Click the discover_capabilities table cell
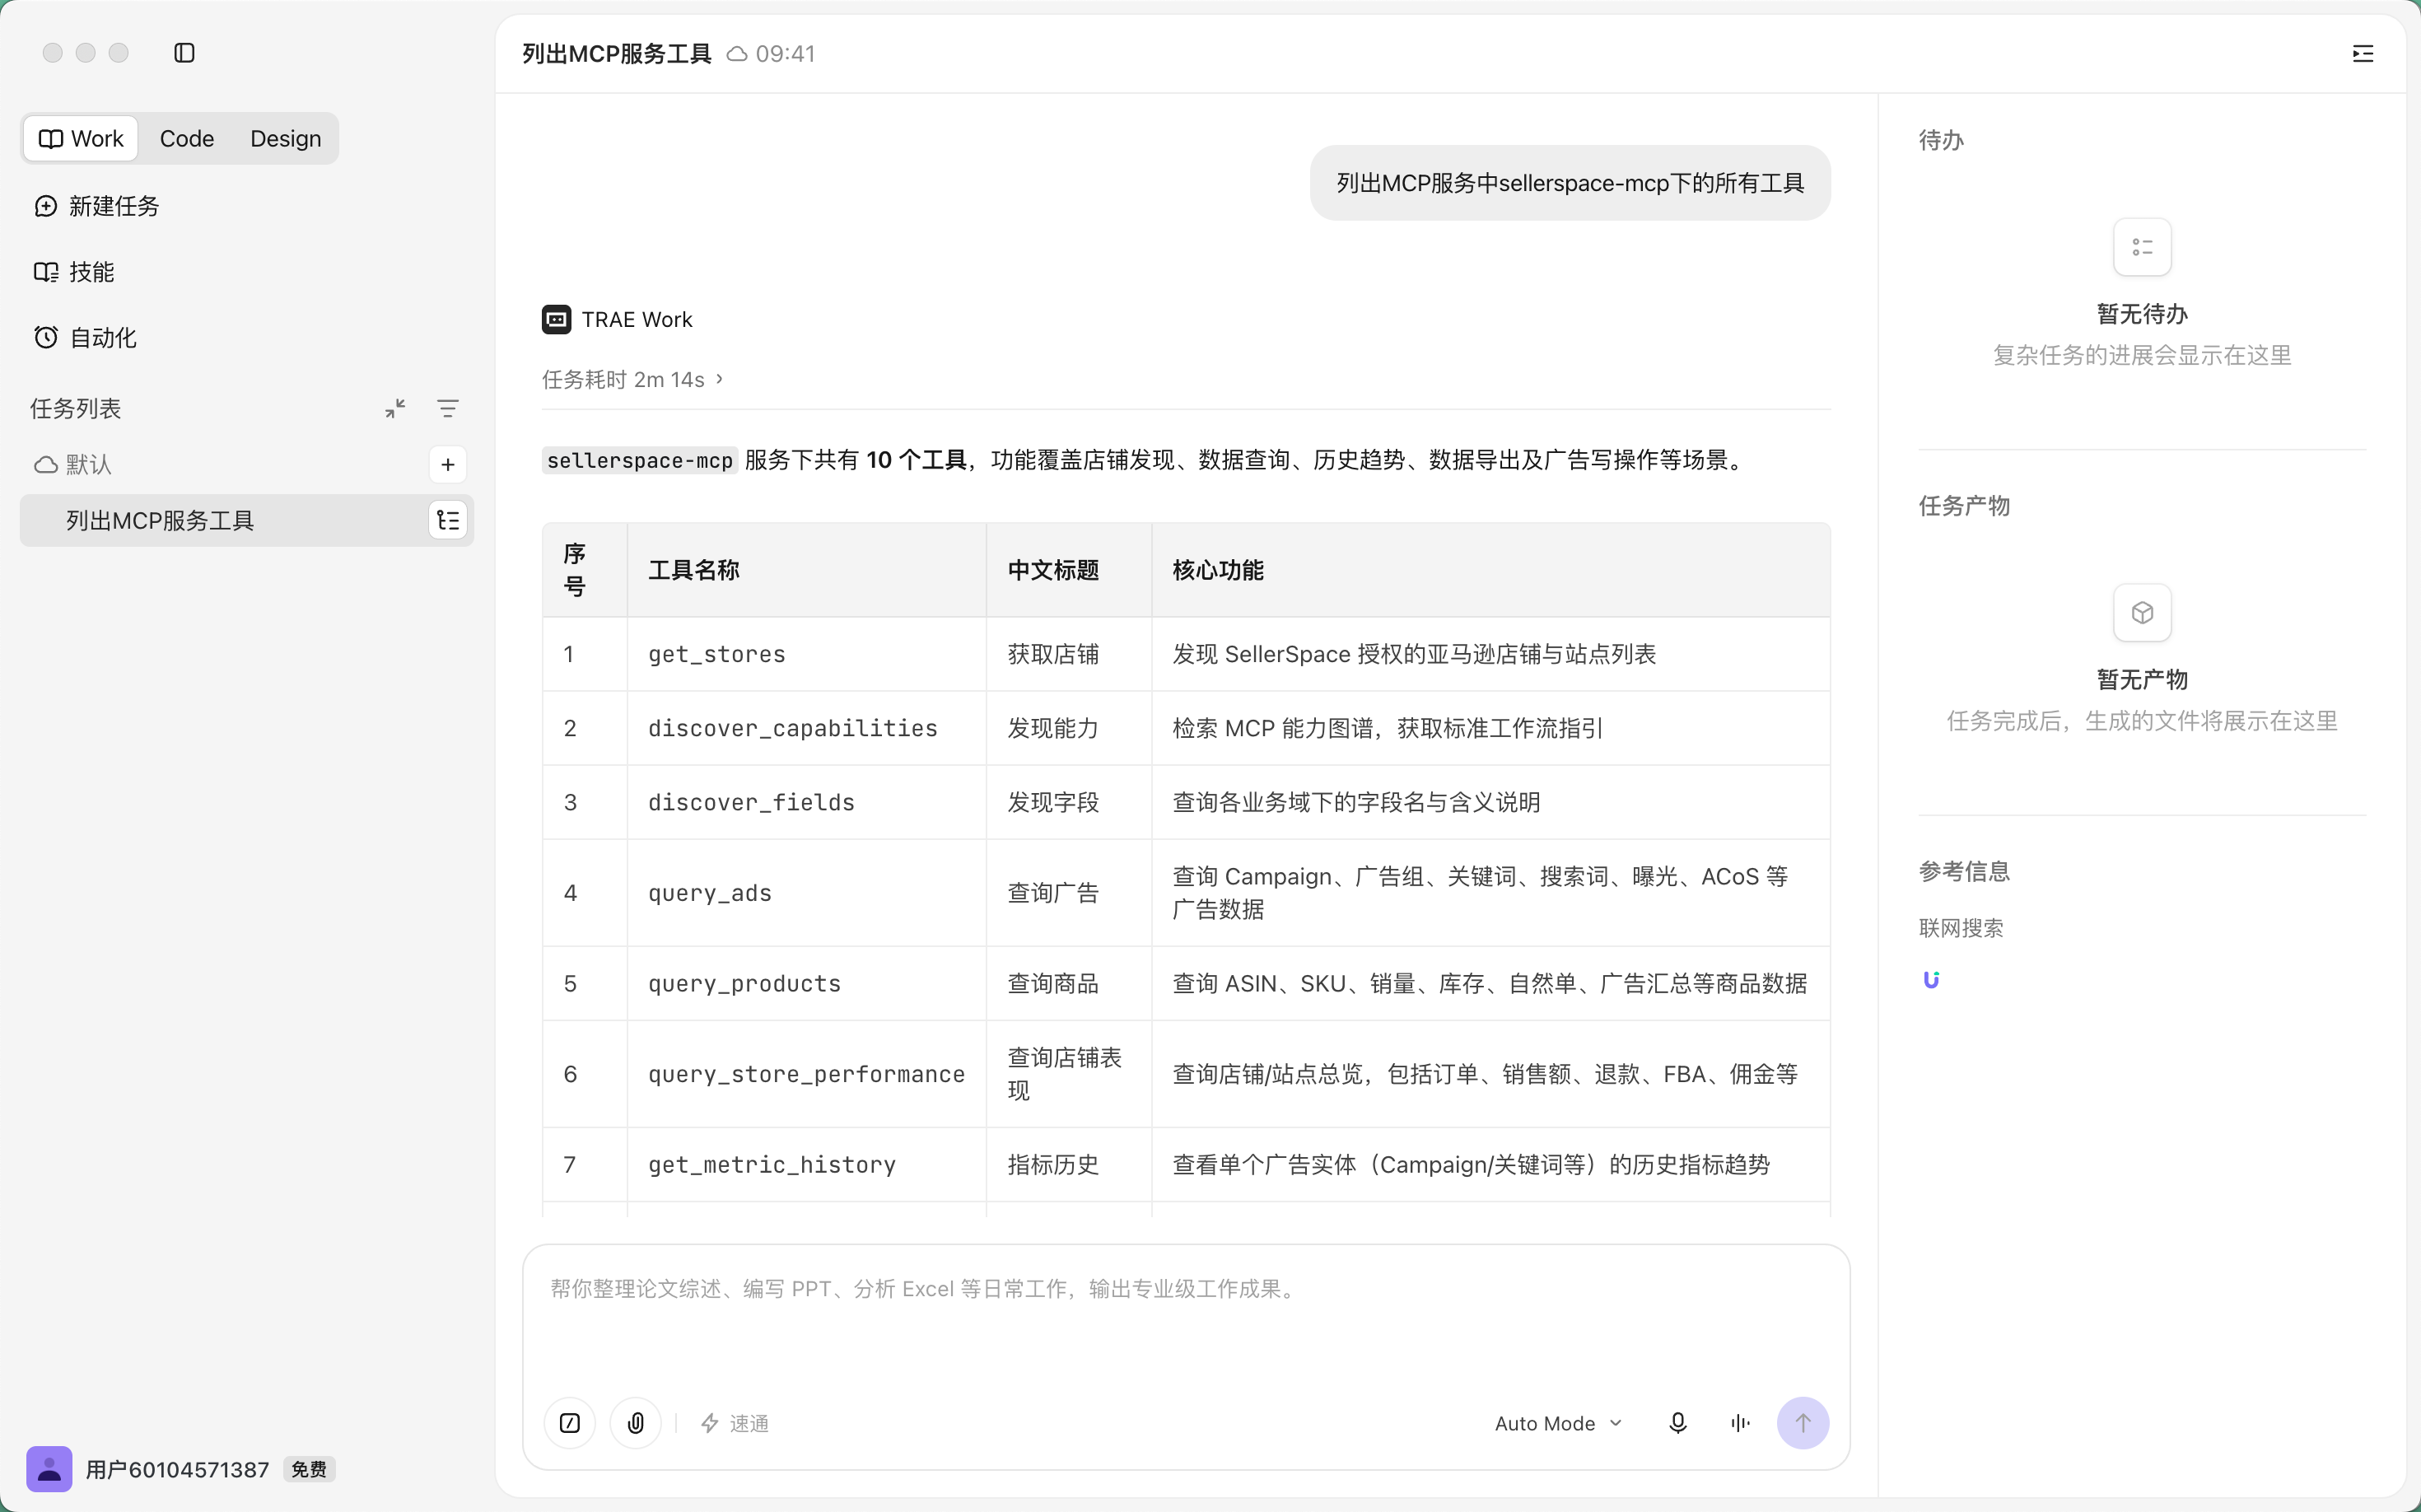The width and height of the screenshot is (2421, 1512). (806, 728)
